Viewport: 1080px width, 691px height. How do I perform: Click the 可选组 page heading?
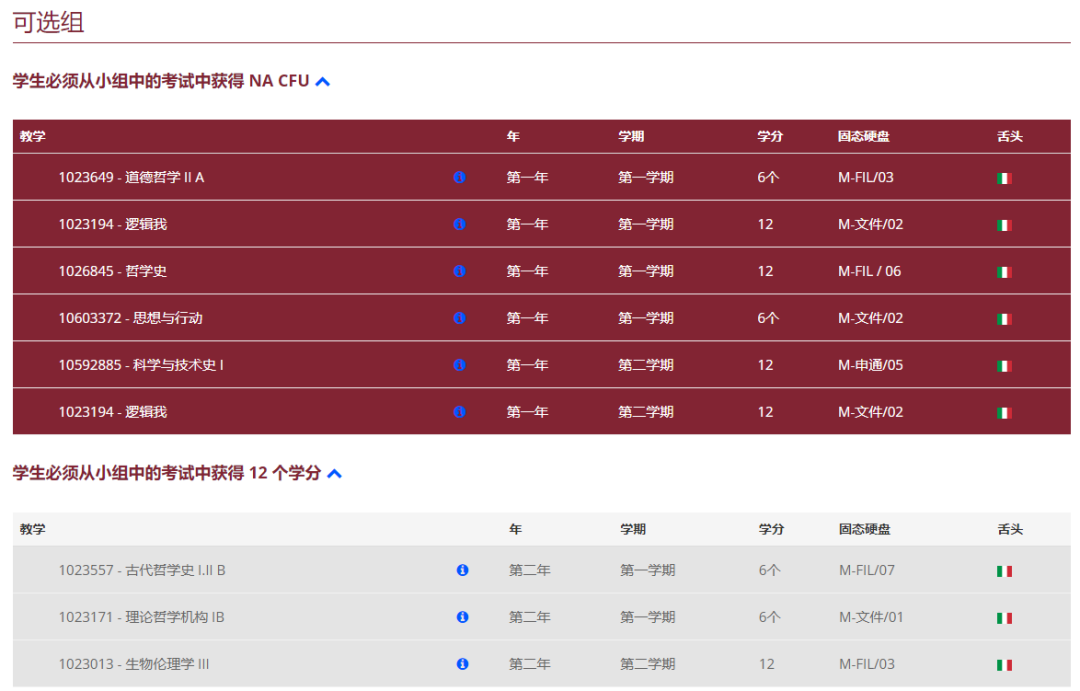coord(48,22)
